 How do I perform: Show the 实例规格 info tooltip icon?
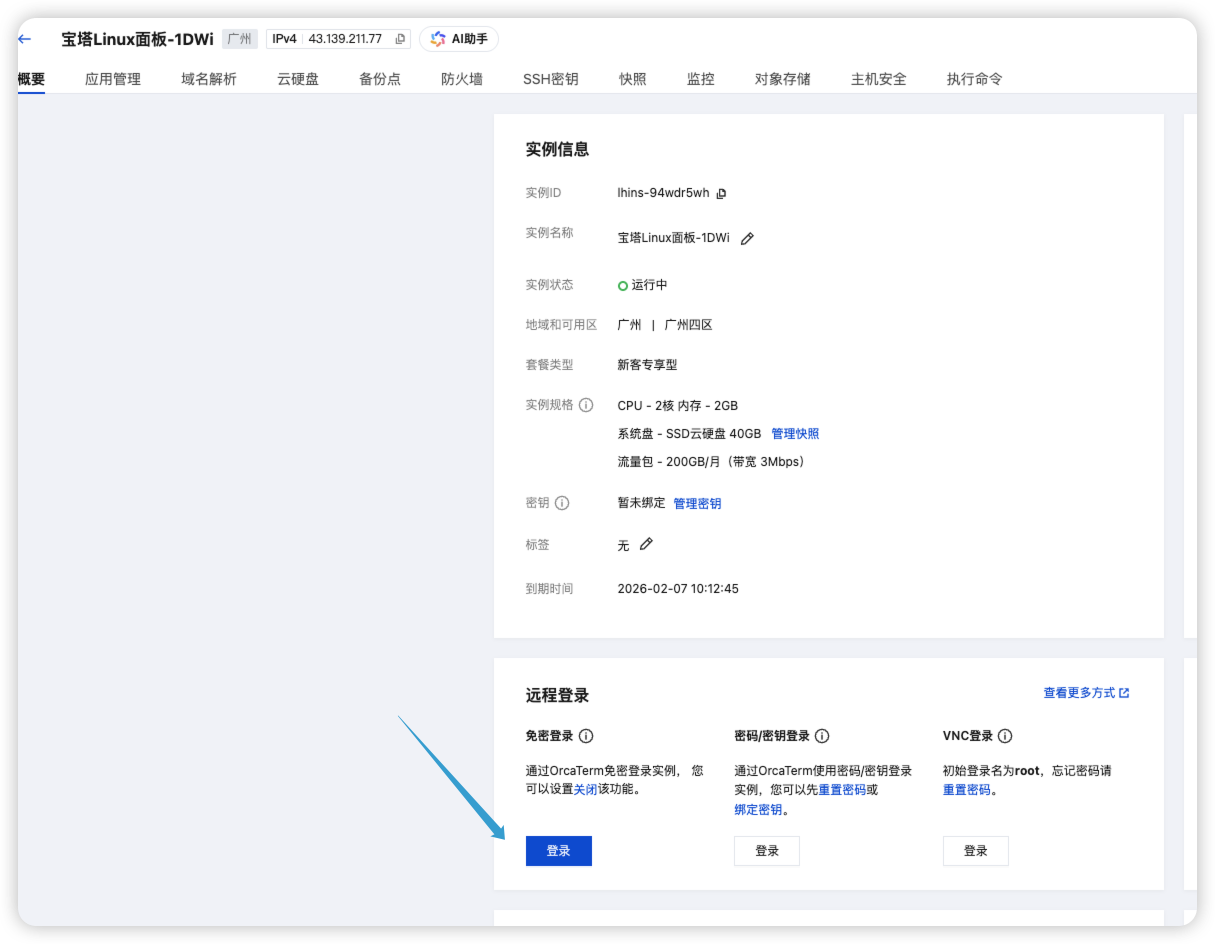(x=586, y=405)
